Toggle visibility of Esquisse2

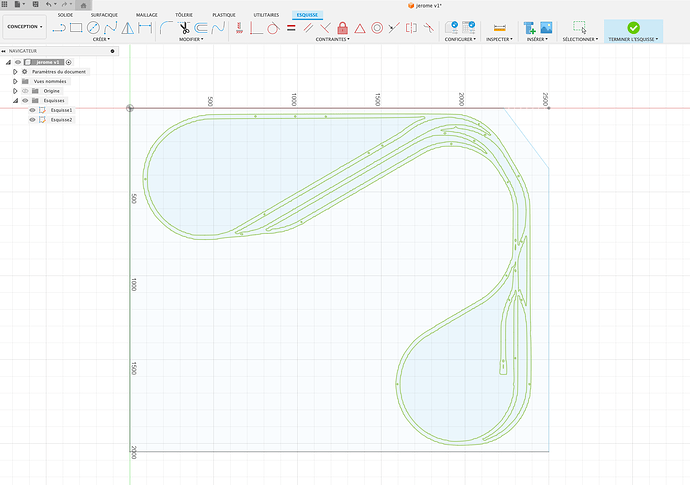click(x=32, y=120)
